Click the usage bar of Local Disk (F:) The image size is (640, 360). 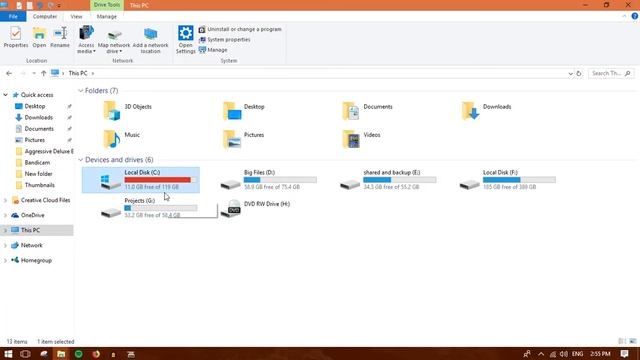coord(519,180)
